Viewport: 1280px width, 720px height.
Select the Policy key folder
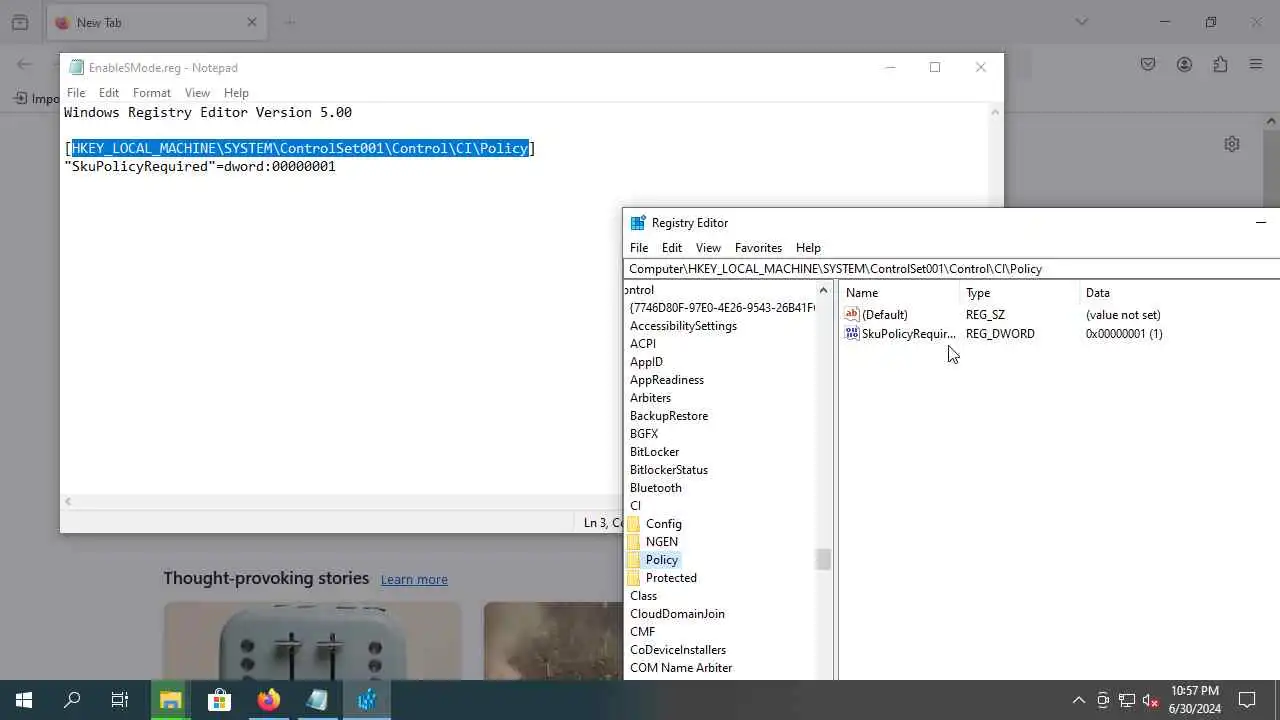click(x=661, y=560)
